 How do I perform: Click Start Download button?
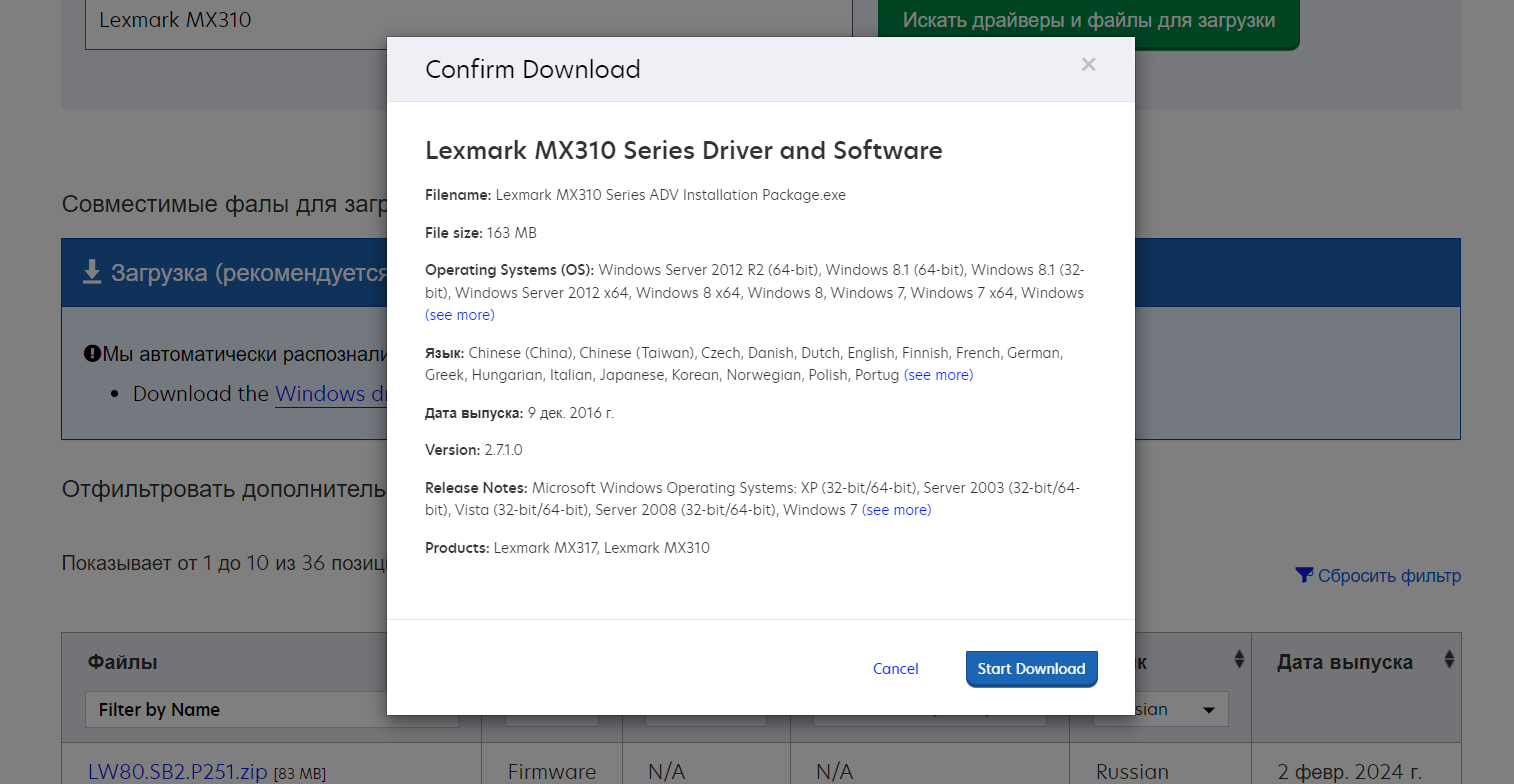click(1031, 669)
